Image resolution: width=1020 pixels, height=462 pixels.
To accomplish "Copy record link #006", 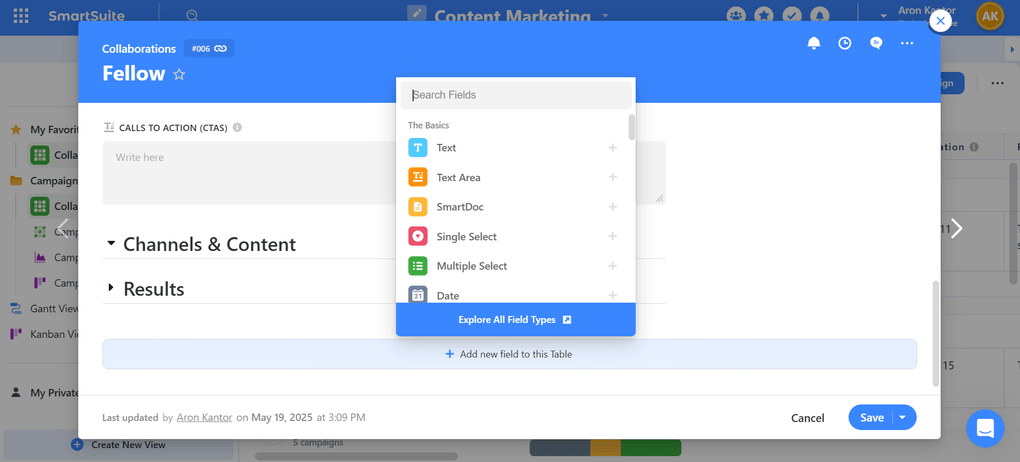I will click(x=209, y=48).
